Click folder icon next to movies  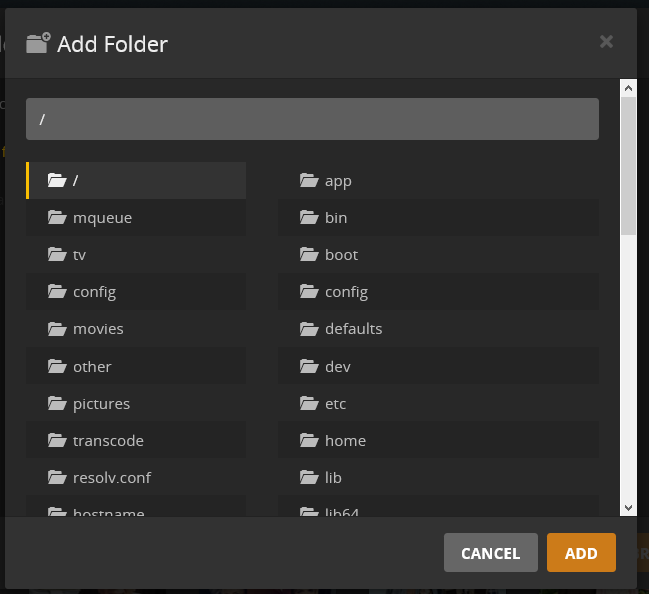pos(57,328)
